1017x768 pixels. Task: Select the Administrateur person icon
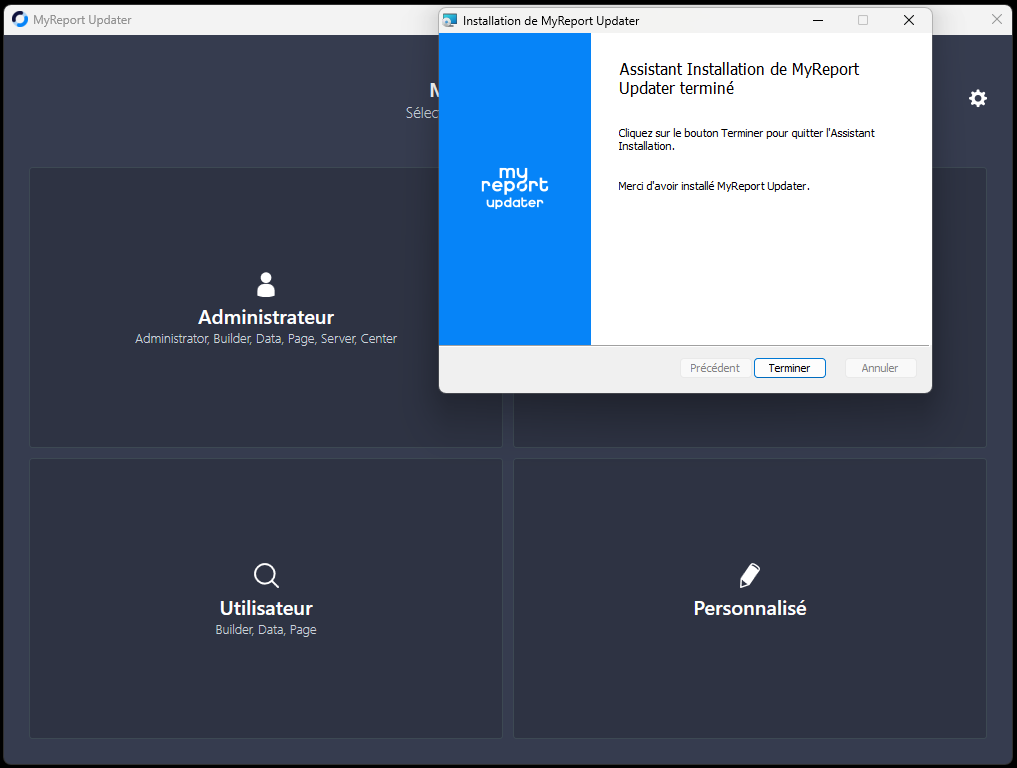coord(266,285)
